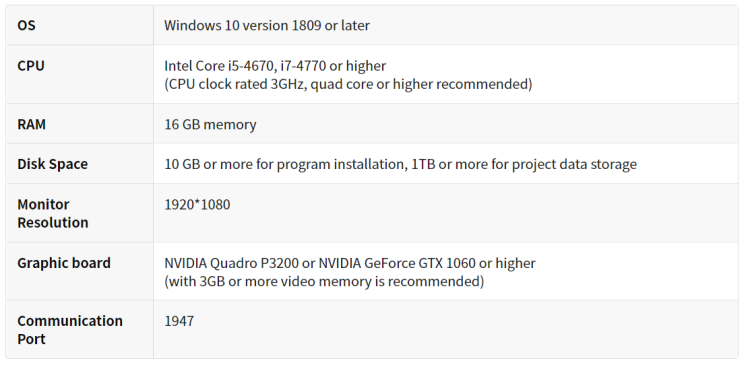Click the Communication Port label
This screenshot has width=750, height=365.
click(70, 330)
